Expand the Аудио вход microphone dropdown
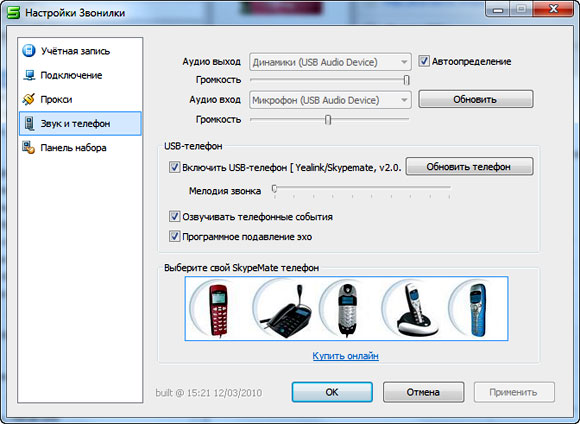580x424 pixels. pyautogui.click(x=330, y=100)
